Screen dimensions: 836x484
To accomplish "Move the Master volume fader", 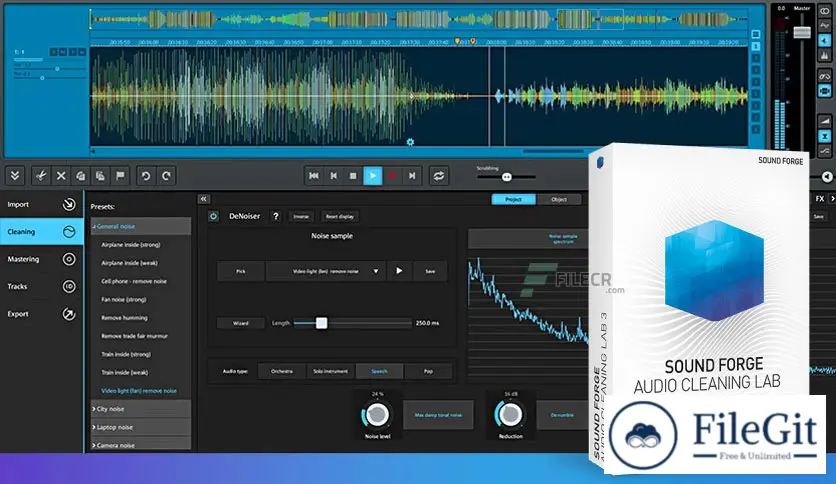I will pos(802,32).
